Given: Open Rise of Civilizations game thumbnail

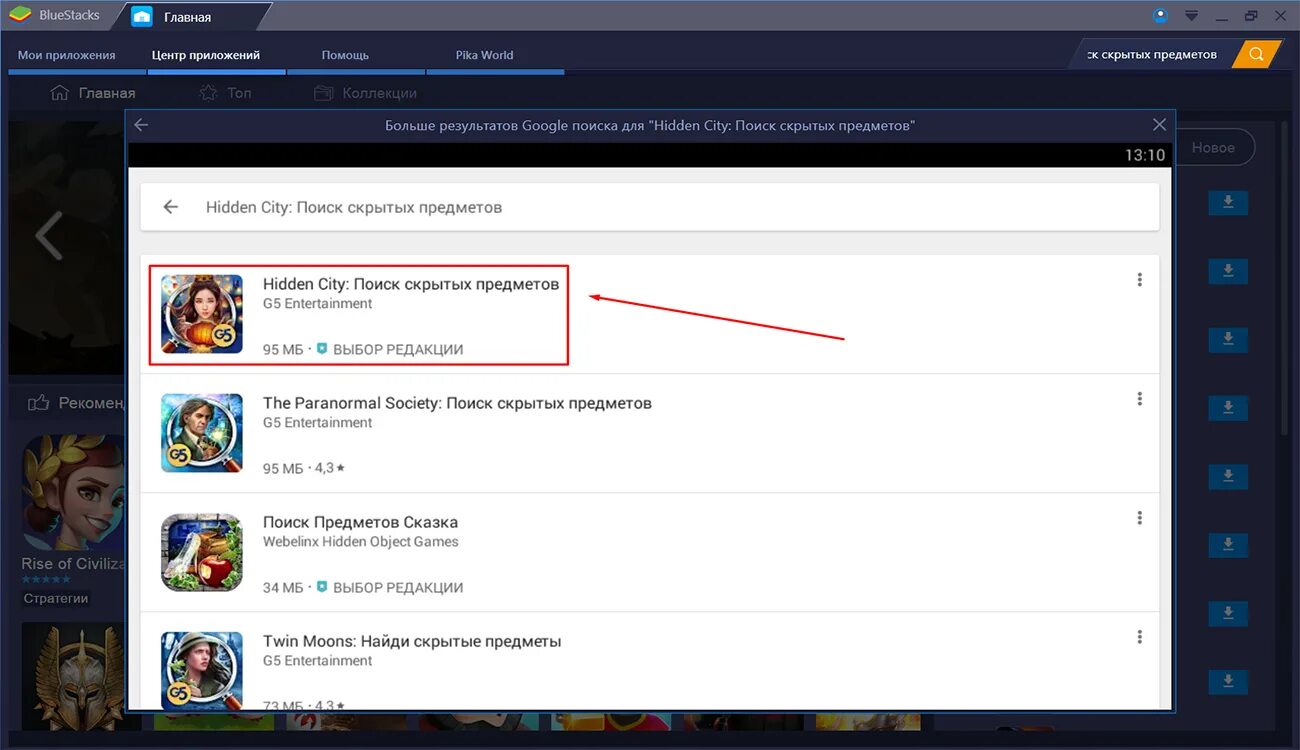Looking at the screenshot, I should [x=72, y=491].
